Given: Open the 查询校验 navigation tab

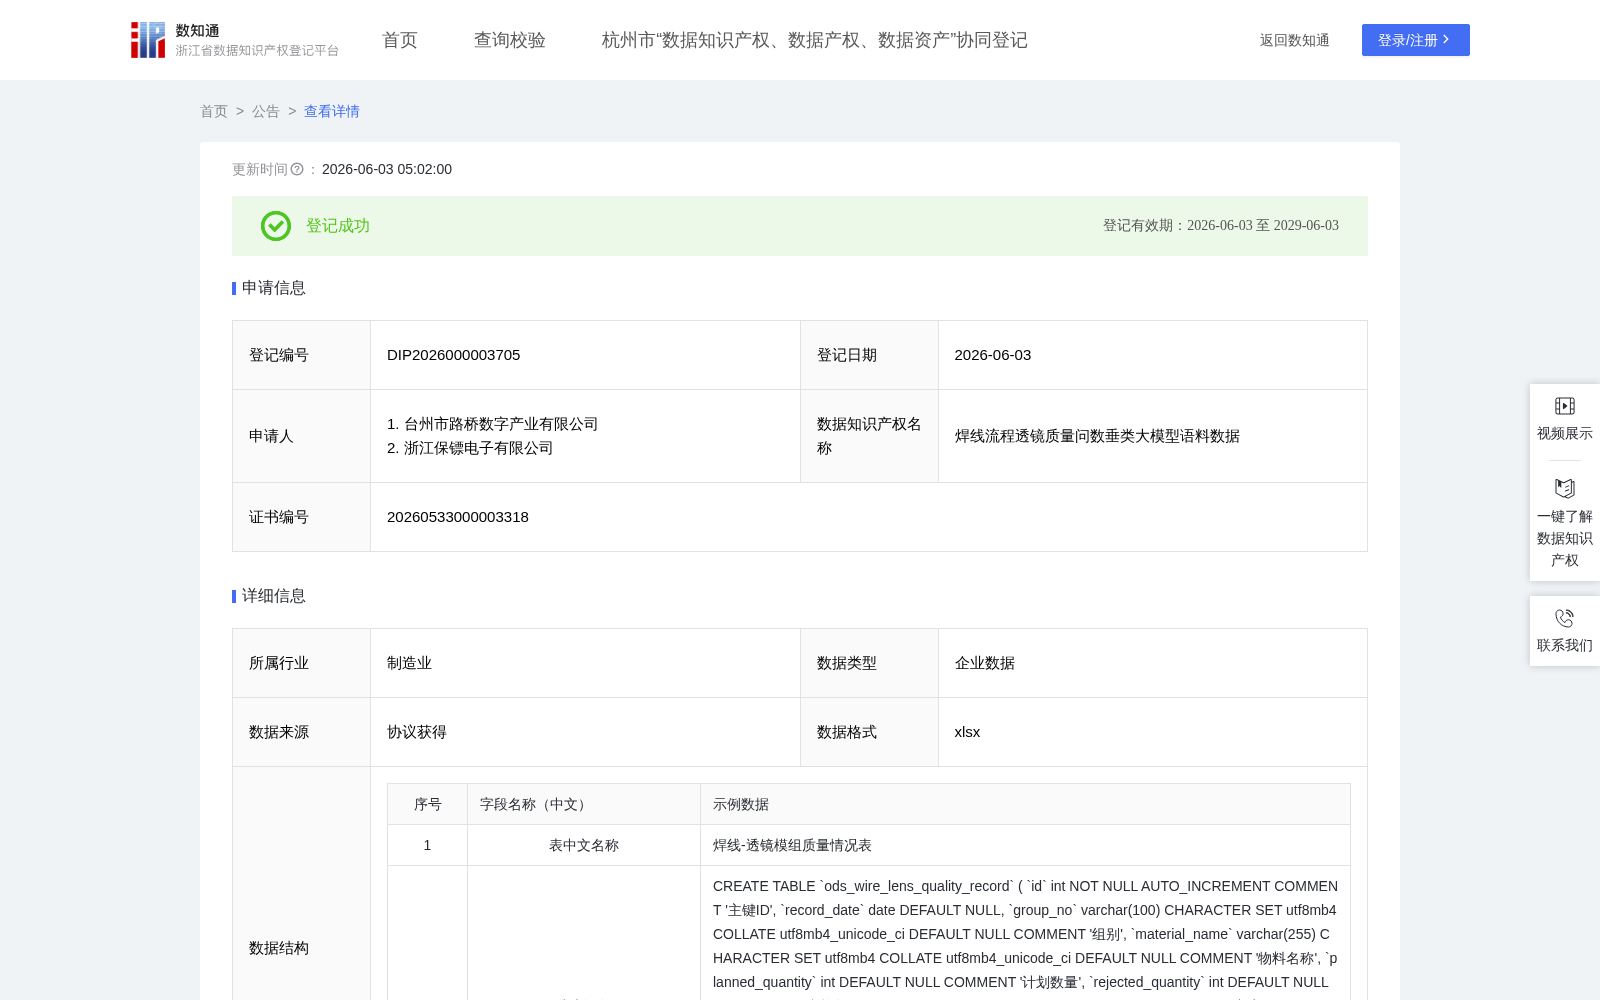Looking at the screenshot, I should [x=510, y=40].
